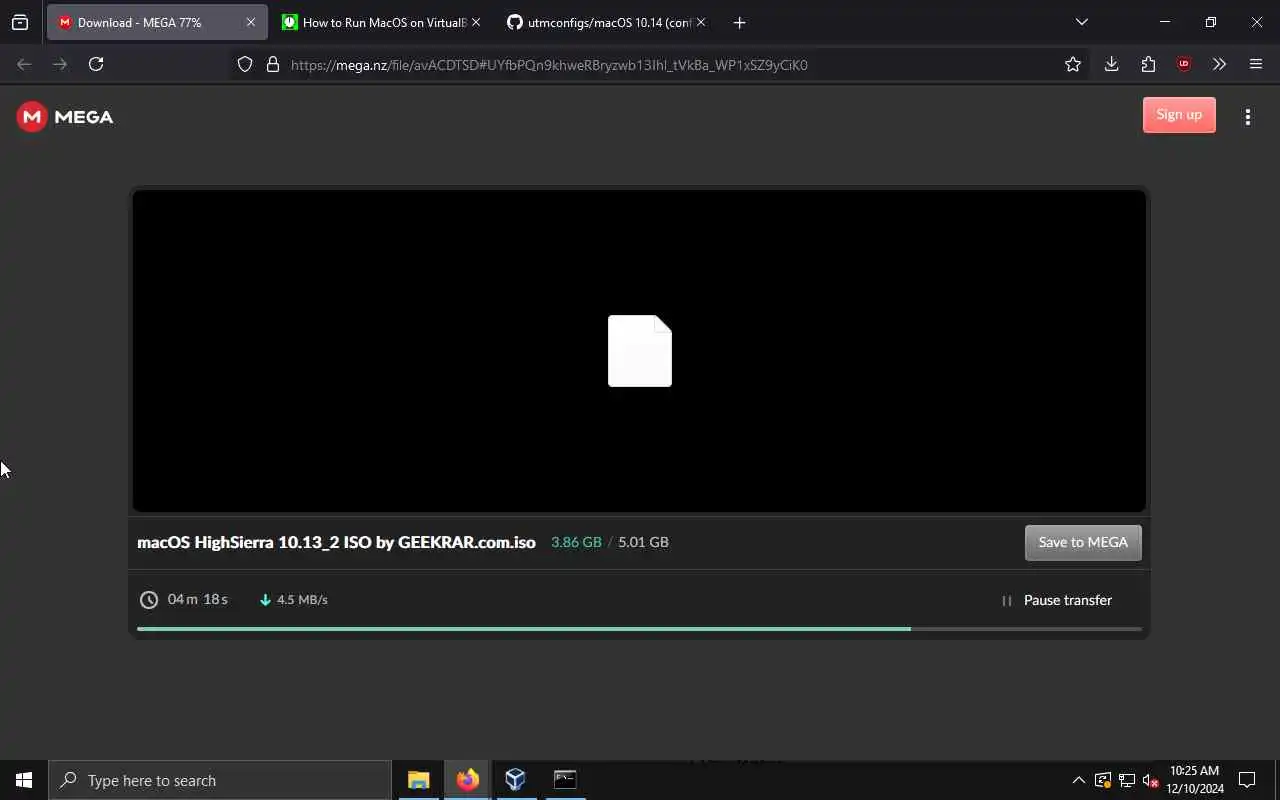The image size is (1280, 800).
Task: Click the site security padlock icon
Action: pos(272,64)
